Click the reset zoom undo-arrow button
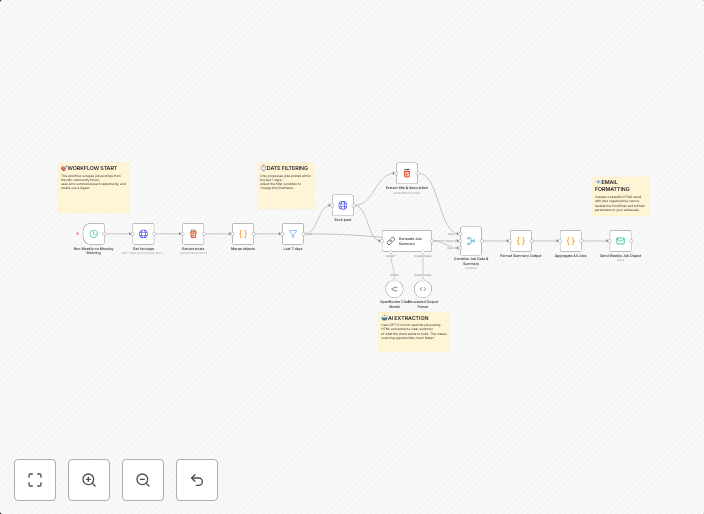The height and width of the screenshot is (514, 704). tap(197, 480)
